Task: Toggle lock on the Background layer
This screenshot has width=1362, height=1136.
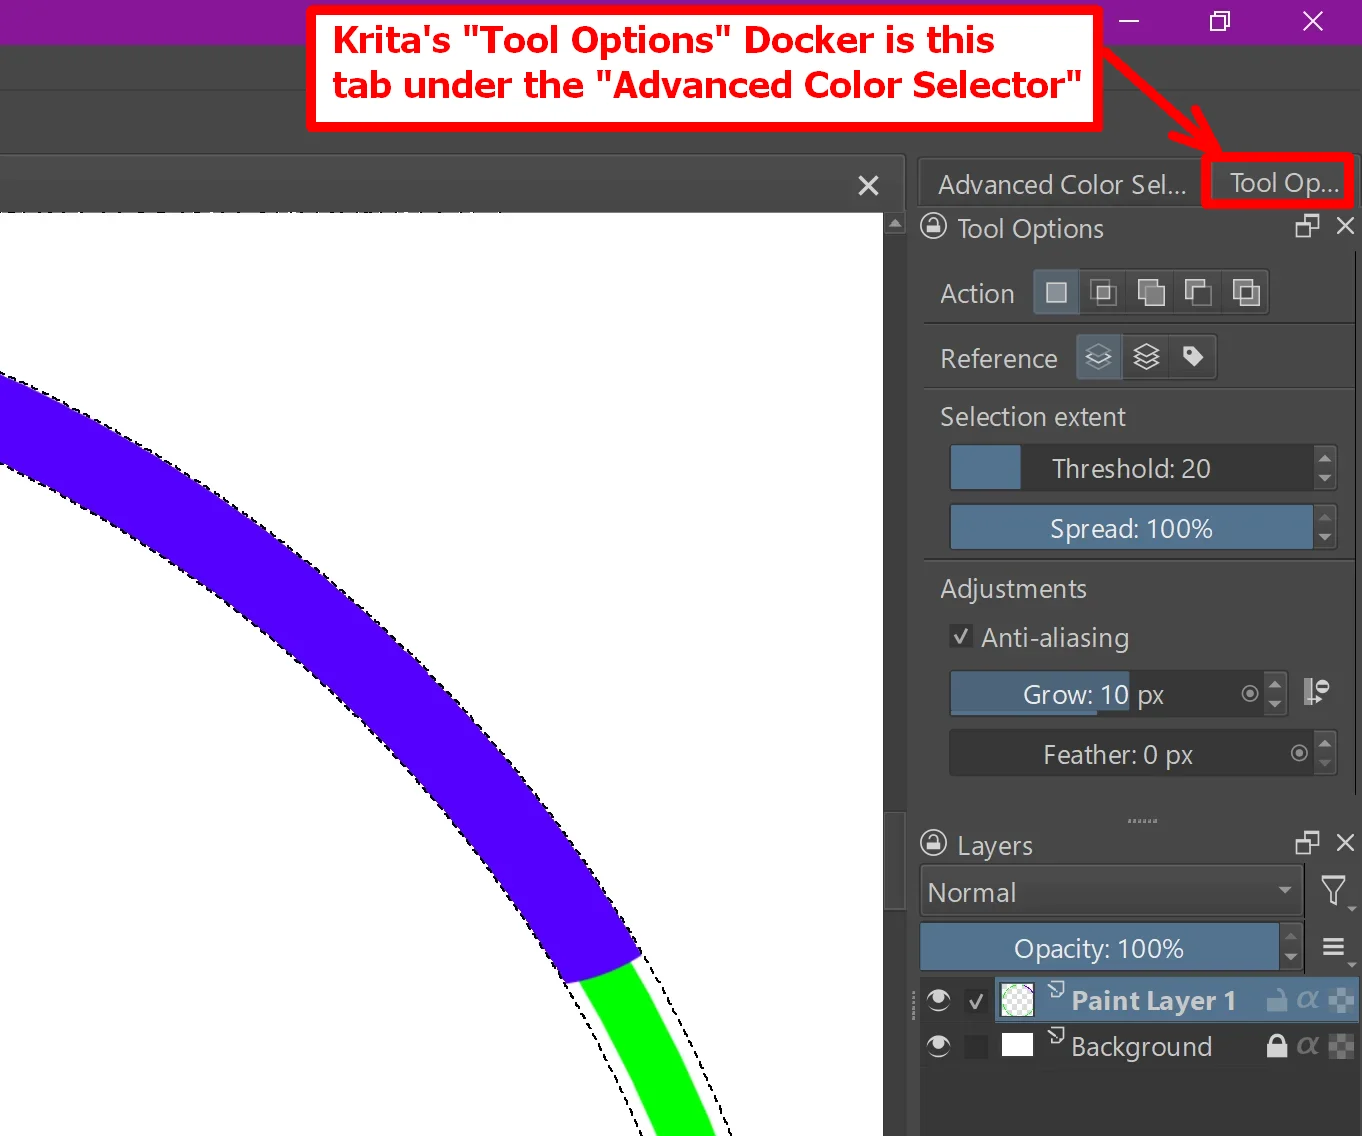Action: click(x=1277, y=1046)
